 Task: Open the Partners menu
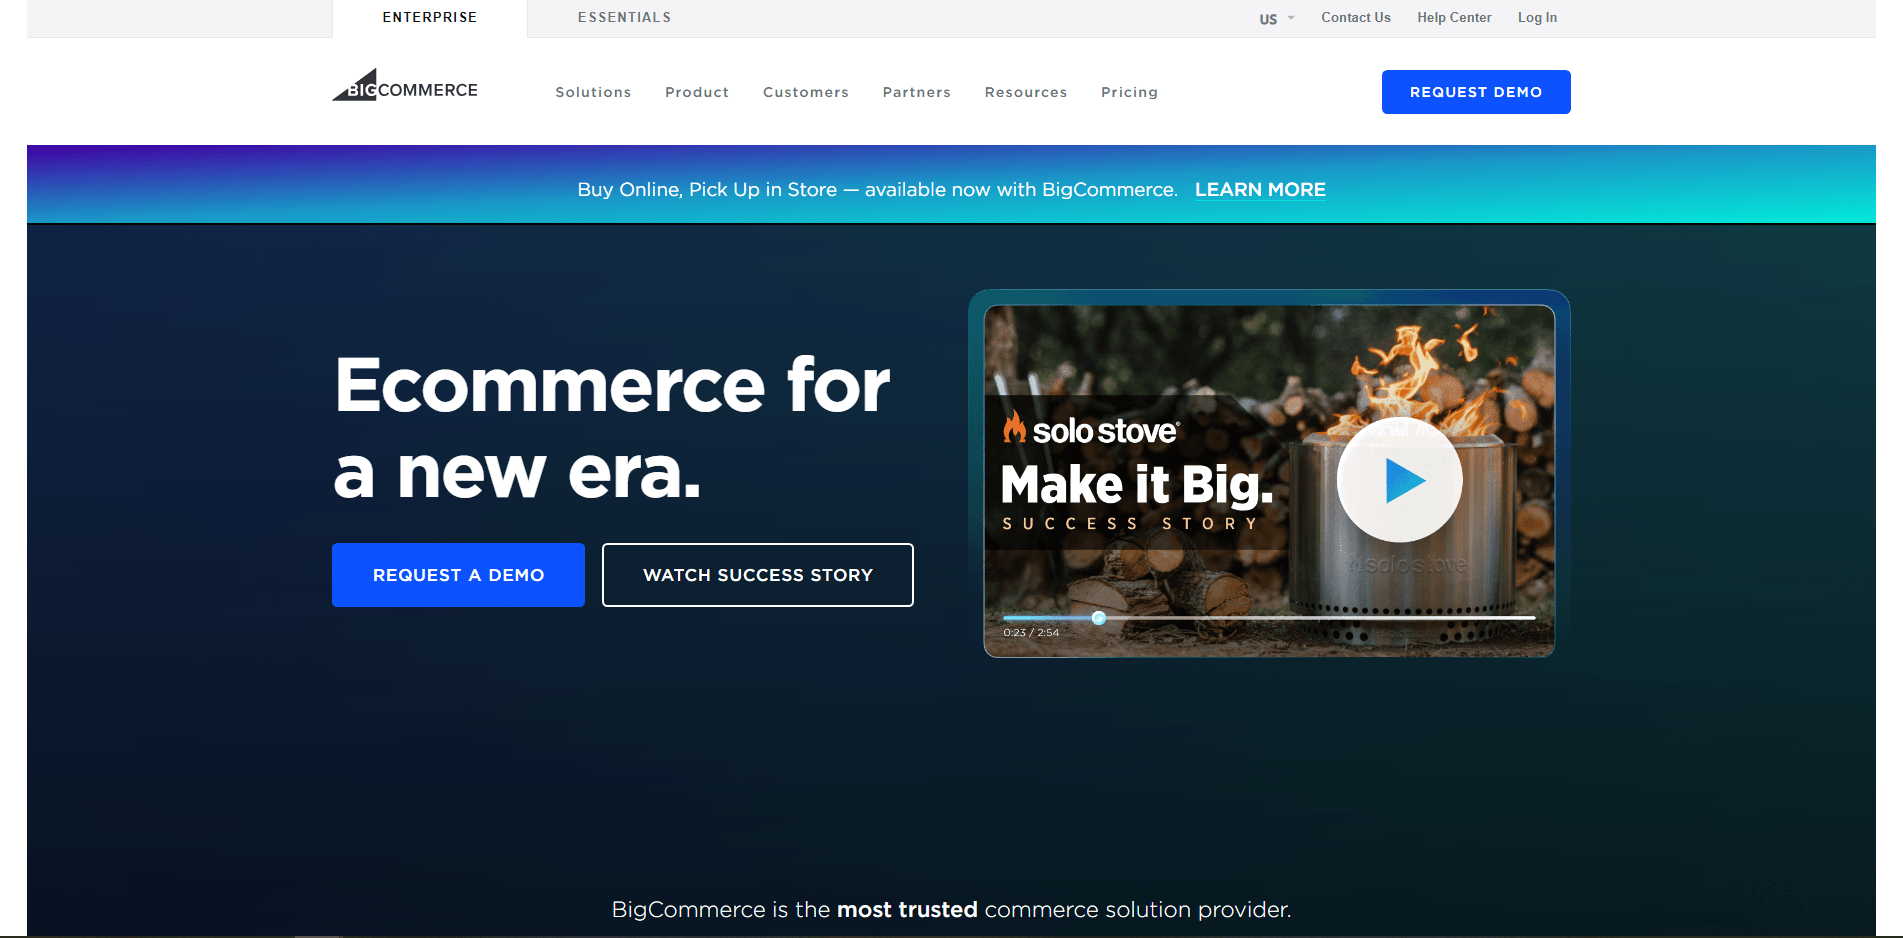point(916,92)
